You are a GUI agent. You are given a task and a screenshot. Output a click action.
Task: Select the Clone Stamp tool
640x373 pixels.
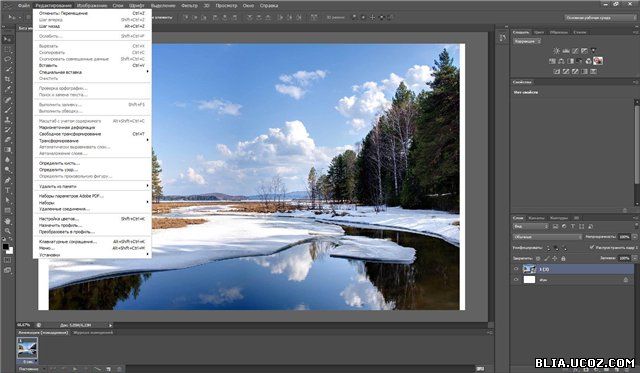click(x=8, y=120)
